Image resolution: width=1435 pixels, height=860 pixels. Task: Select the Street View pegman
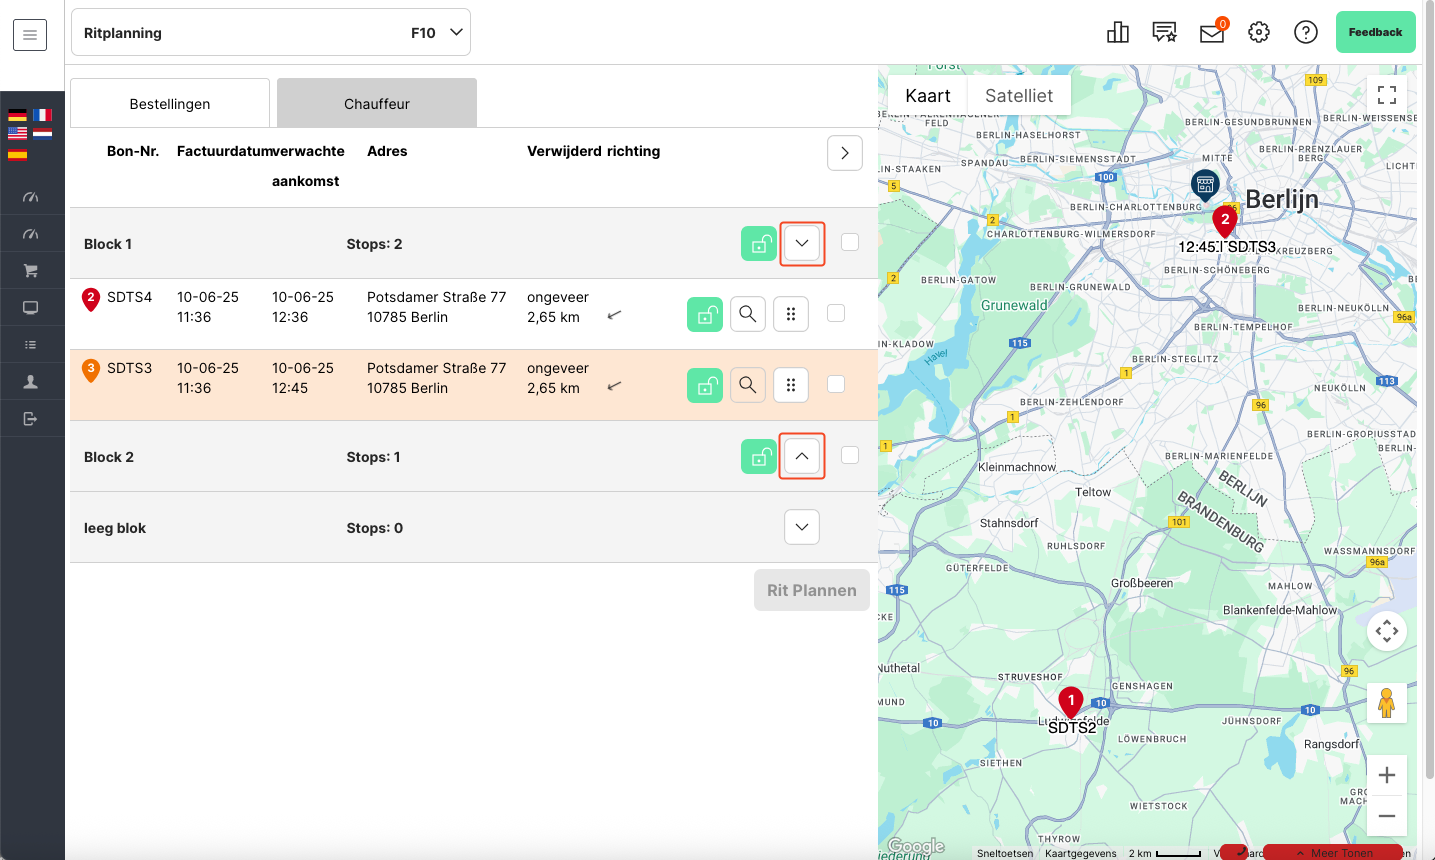(1387, 703)
